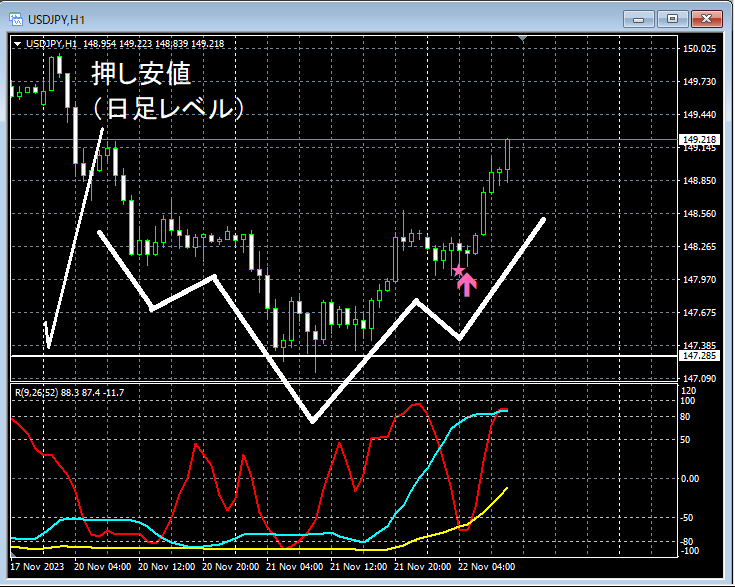Select the current price label 149.218
Viewport: 735px width, 587px height.
click(699, 139)
